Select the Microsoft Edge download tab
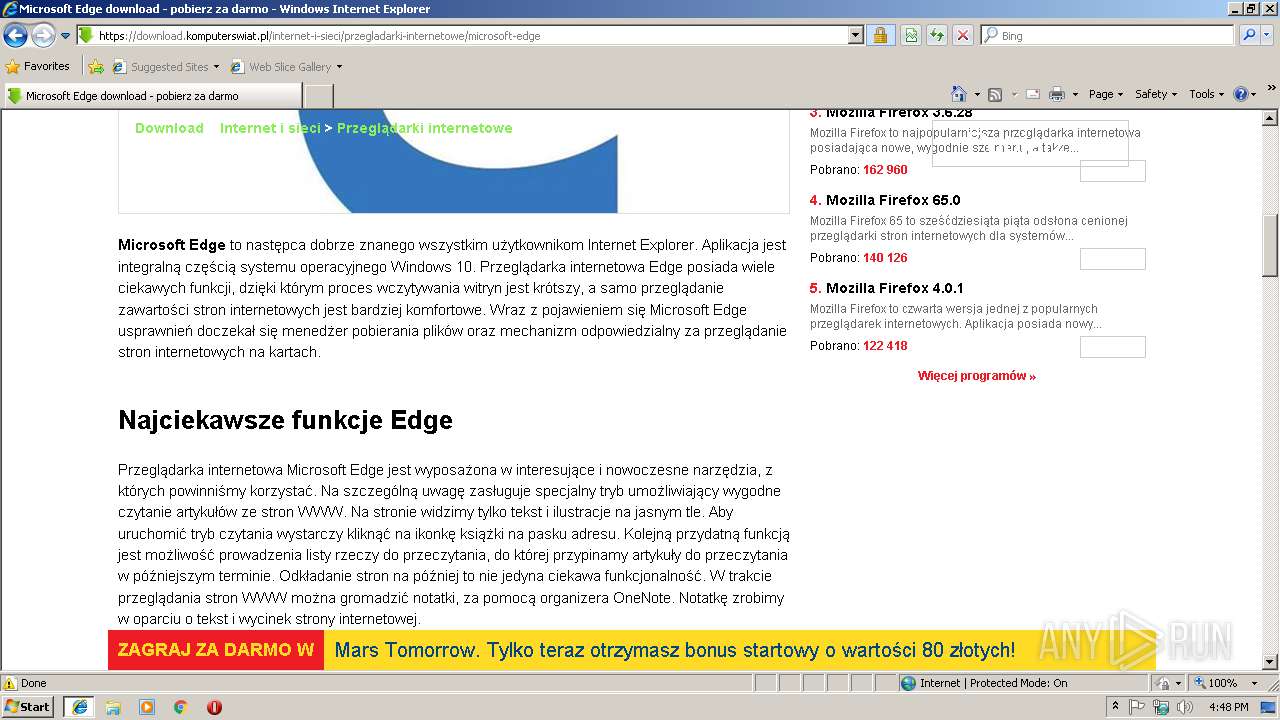The width and height of the screenshot is (1280, 720). [152, 96]
